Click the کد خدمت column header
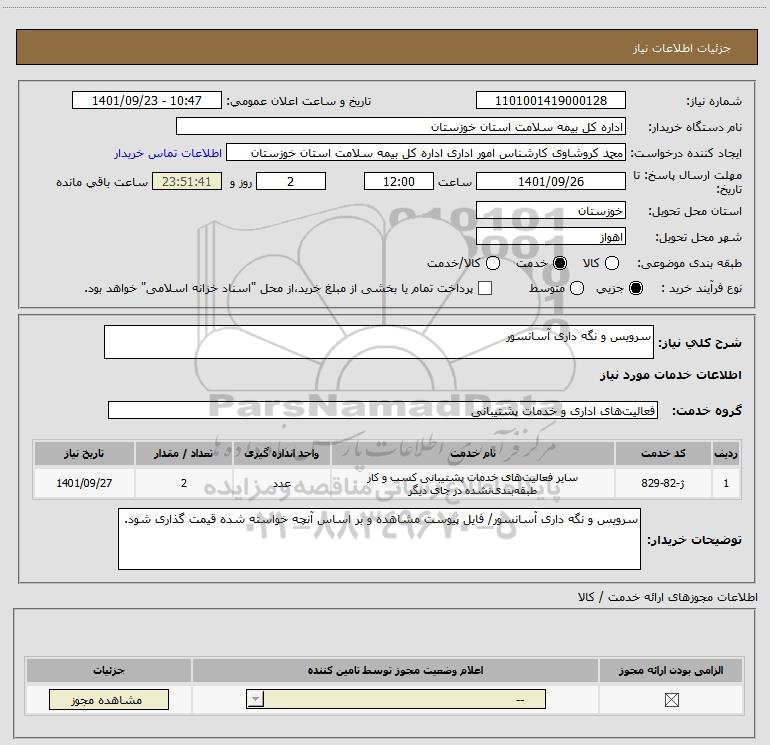 pyautogui.click(x=663, y=453)
